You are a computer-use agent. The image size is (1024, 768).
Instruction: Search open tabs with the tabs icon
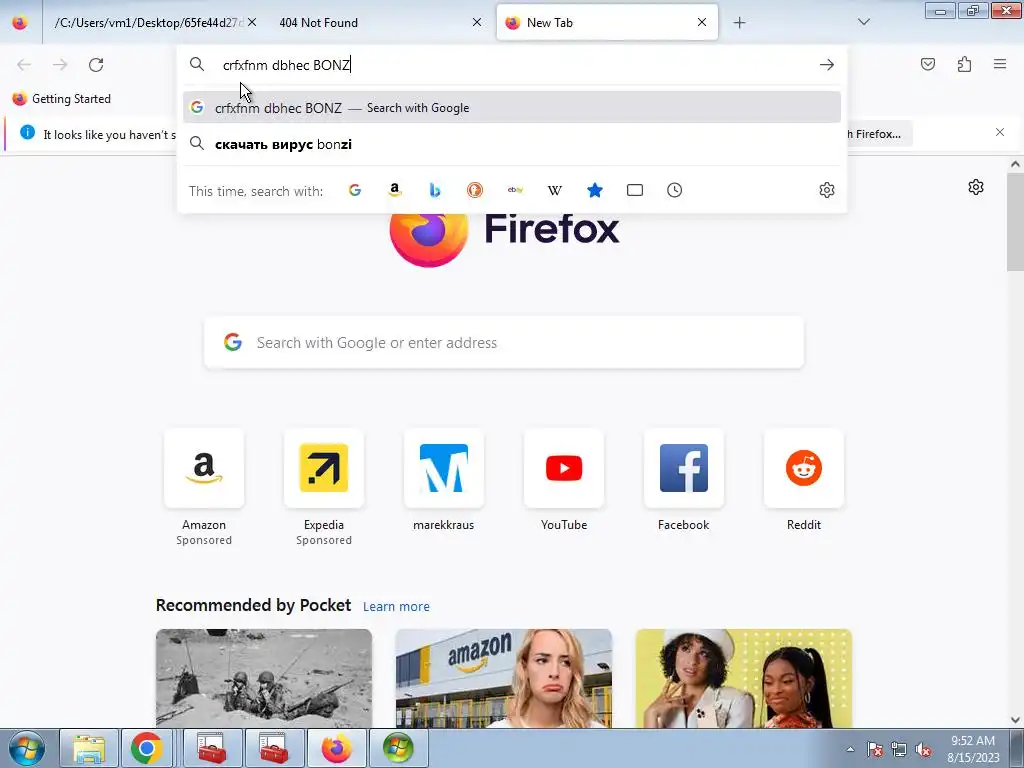tap(635, 190)
